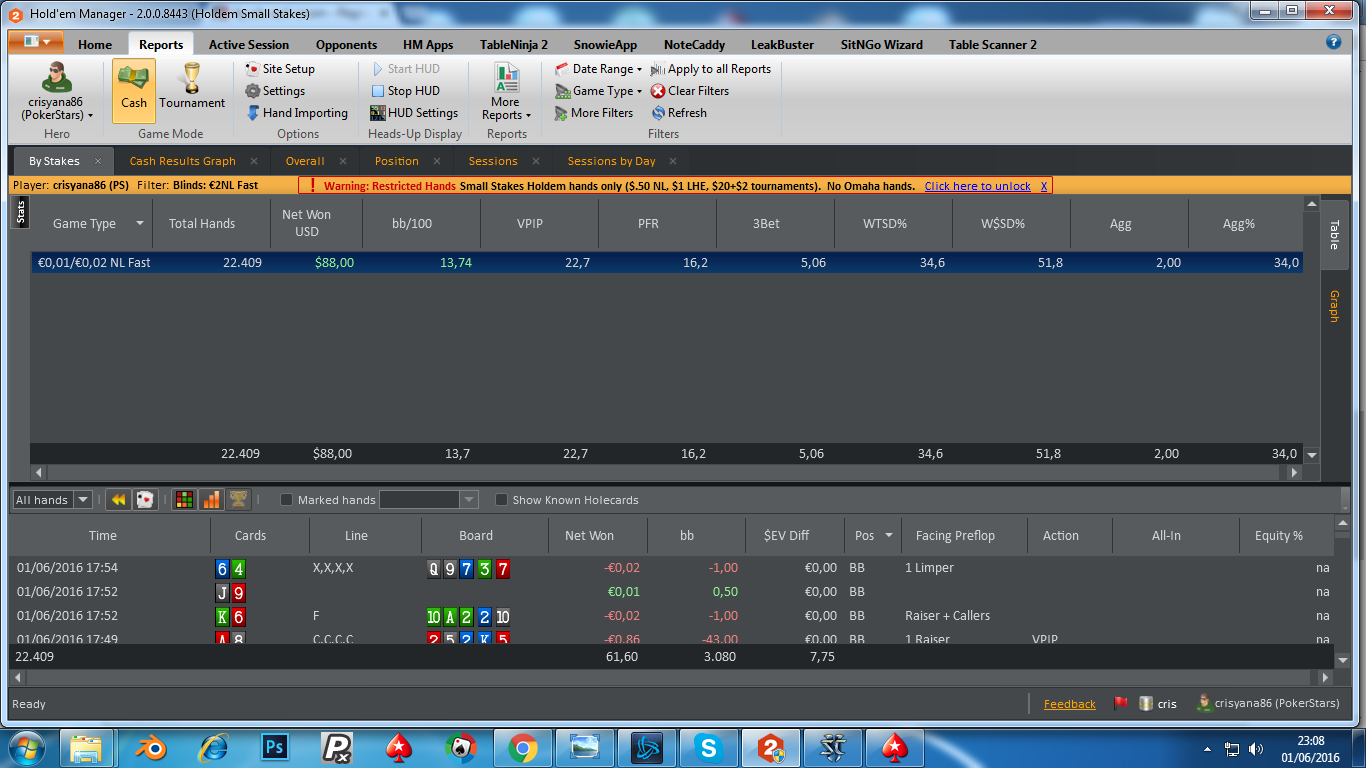Enable Show Known Holecards checkbox

tap(502, 500)
